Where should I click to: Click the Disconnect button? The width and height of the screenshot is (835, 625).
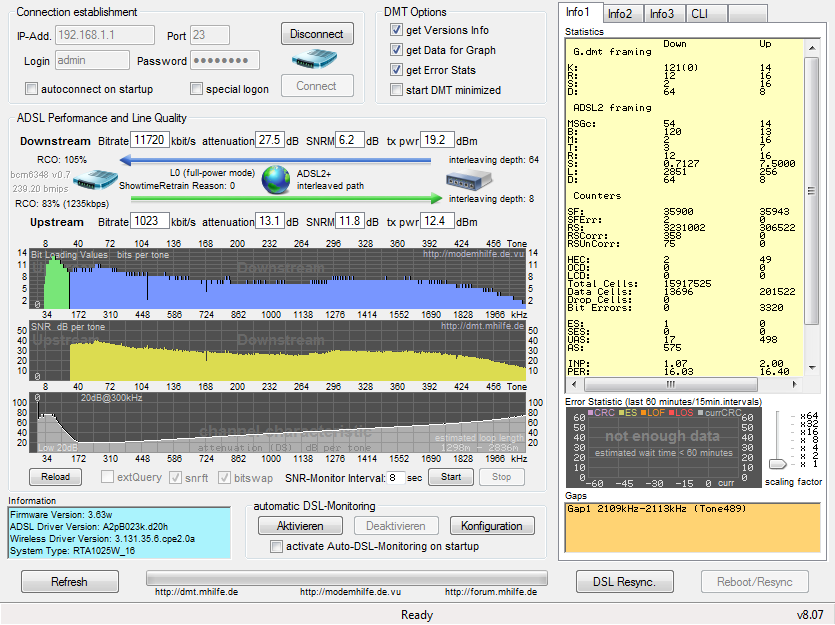pos(317,34)
